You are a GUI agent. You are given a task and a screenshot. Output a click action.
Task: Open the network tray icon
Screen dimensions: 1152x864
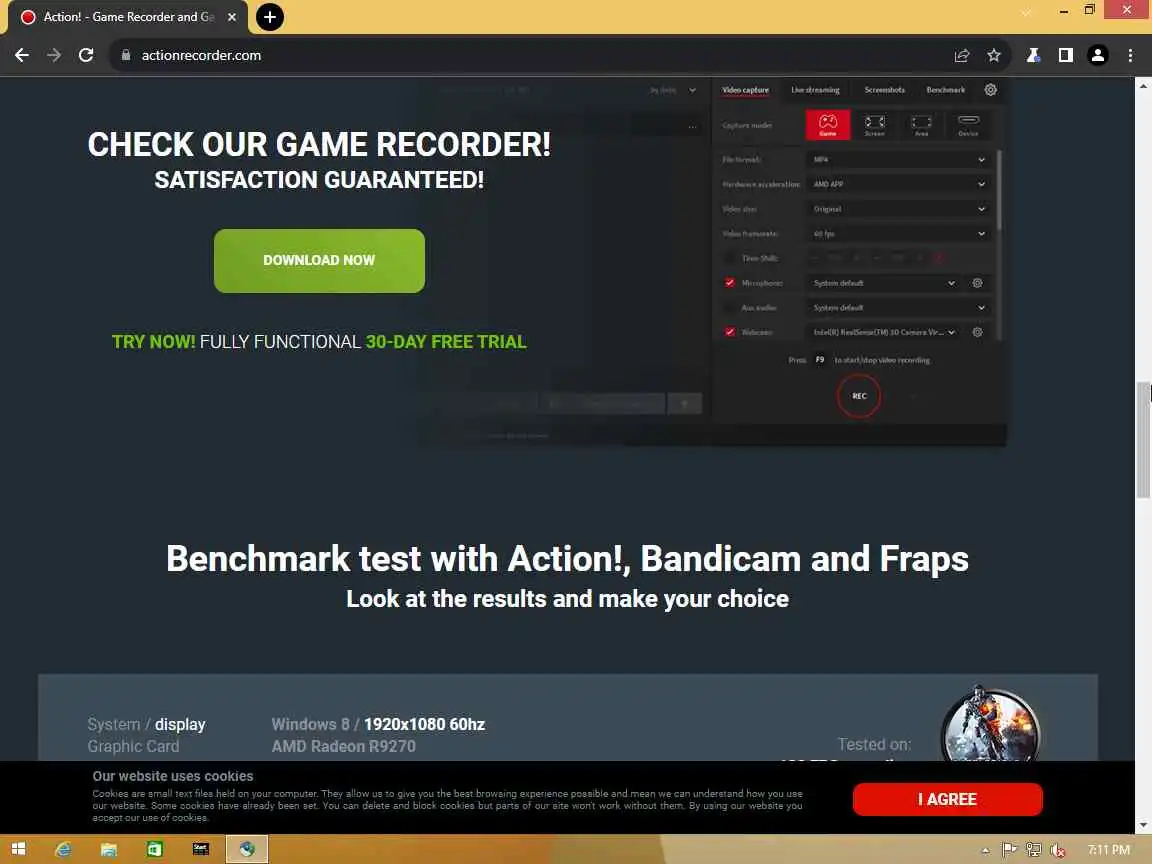(x=1034, y=850)
